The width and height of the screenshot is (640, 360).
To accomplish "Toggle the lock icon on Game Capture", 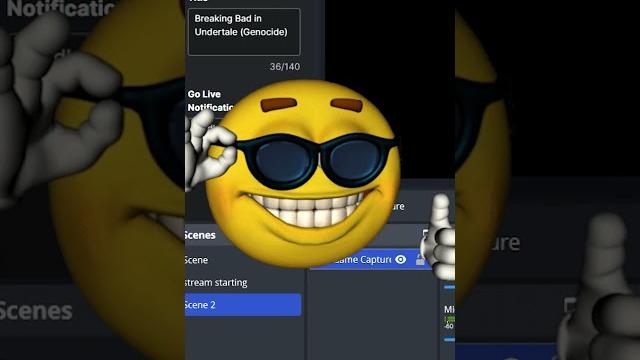I will [420, 260].
